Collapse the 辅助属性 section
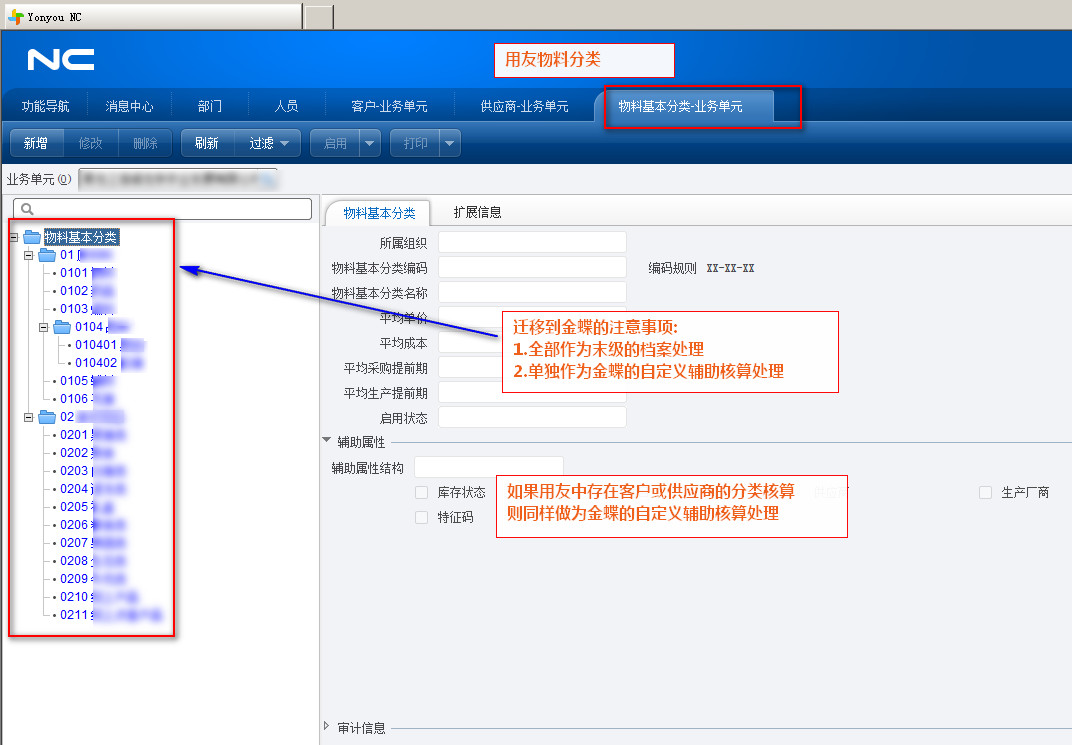Viewport: 1072px width, 745px height. [x=327, y=441]
